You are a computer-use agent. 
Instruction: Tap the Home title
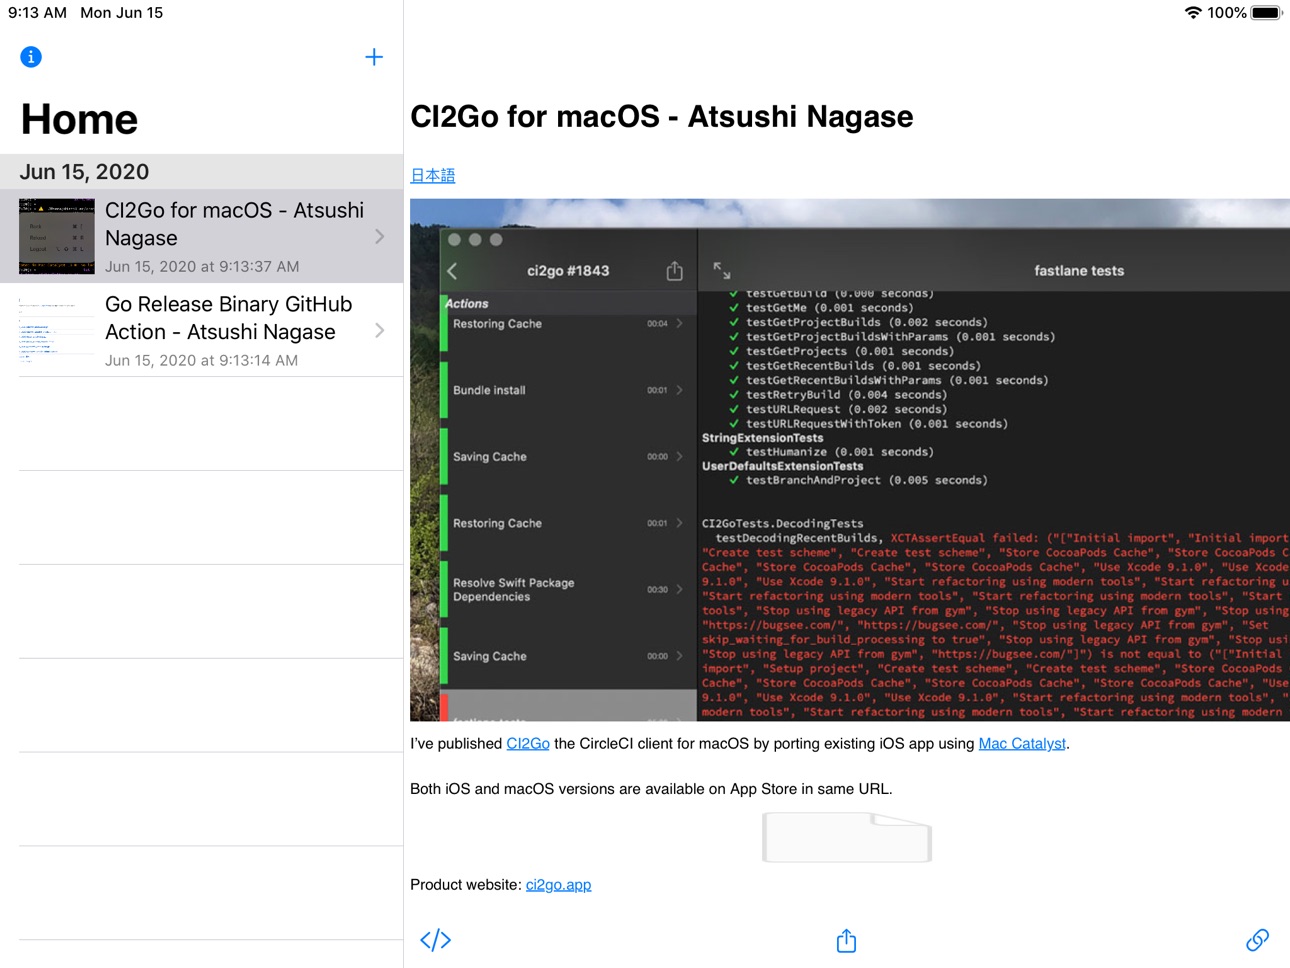point(80,119)
